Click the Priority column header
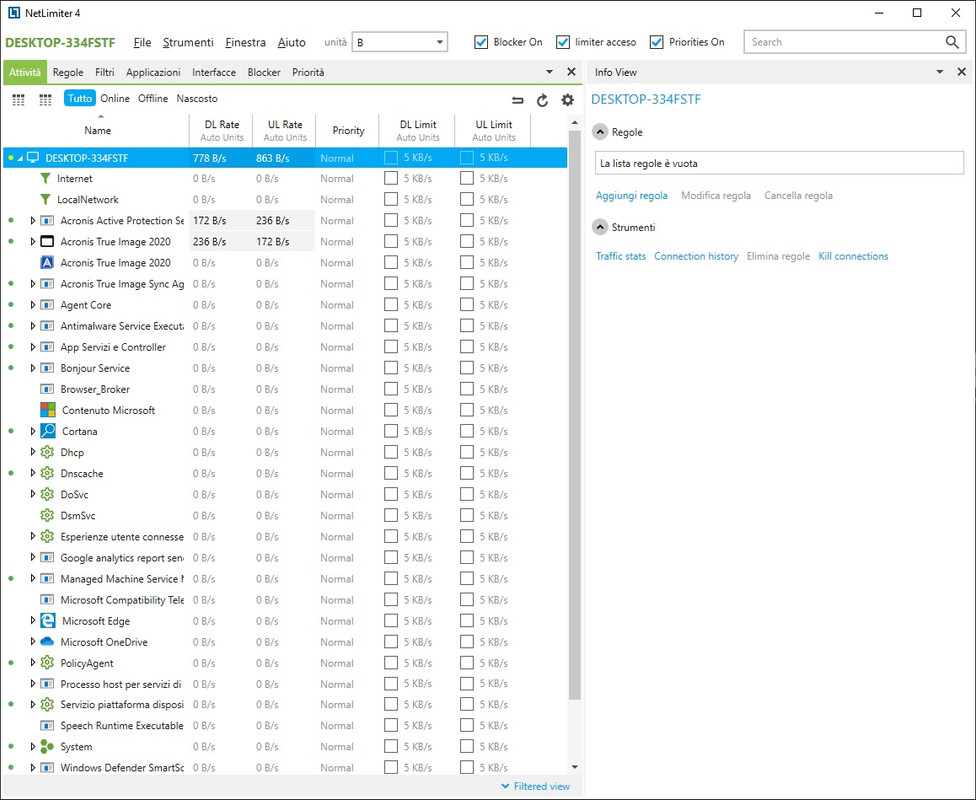976x800 pixels. click(348, 130)
